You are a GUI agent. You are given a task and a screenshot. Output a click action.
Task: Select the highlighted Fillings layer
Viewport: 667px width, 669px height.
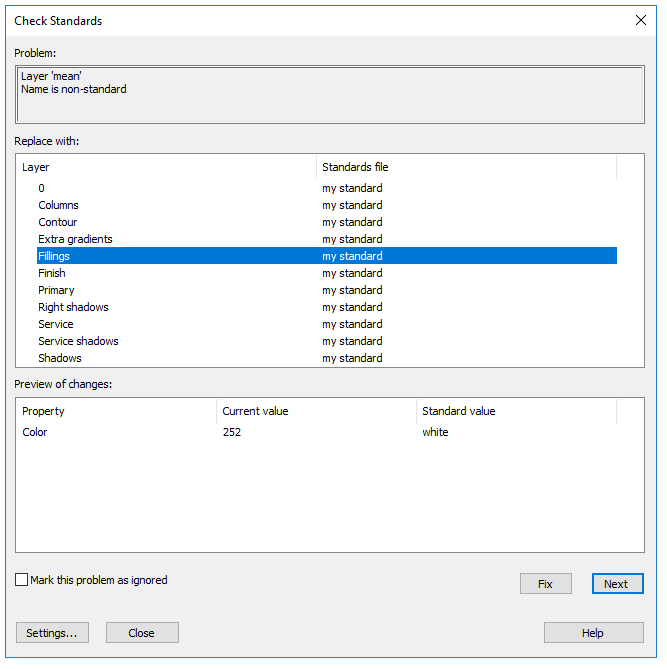[x=54, y=256]
